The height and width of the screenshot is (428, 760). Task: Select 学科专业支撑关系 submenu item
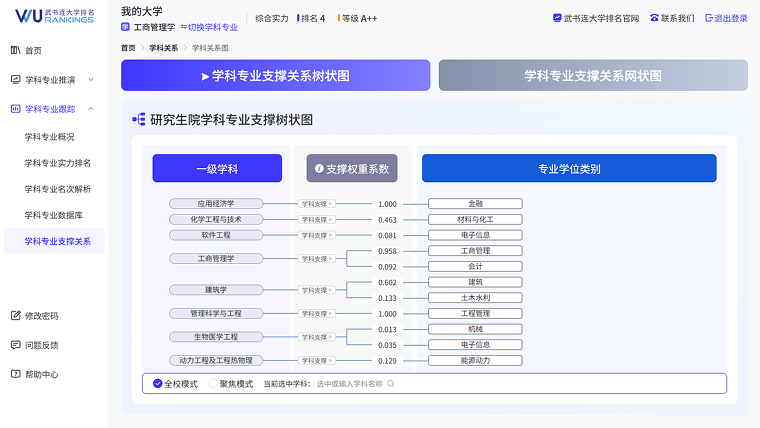coord(54,241)
